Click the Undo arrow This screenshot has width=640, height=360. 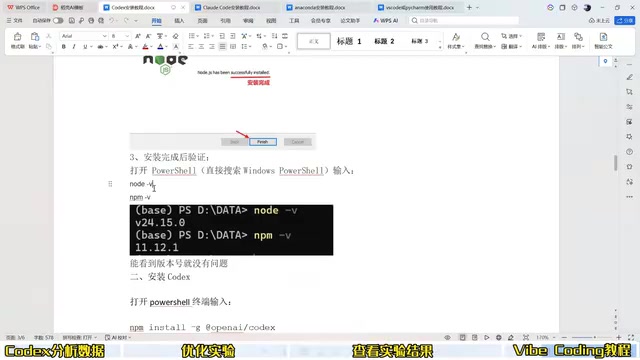coord(111,20)
